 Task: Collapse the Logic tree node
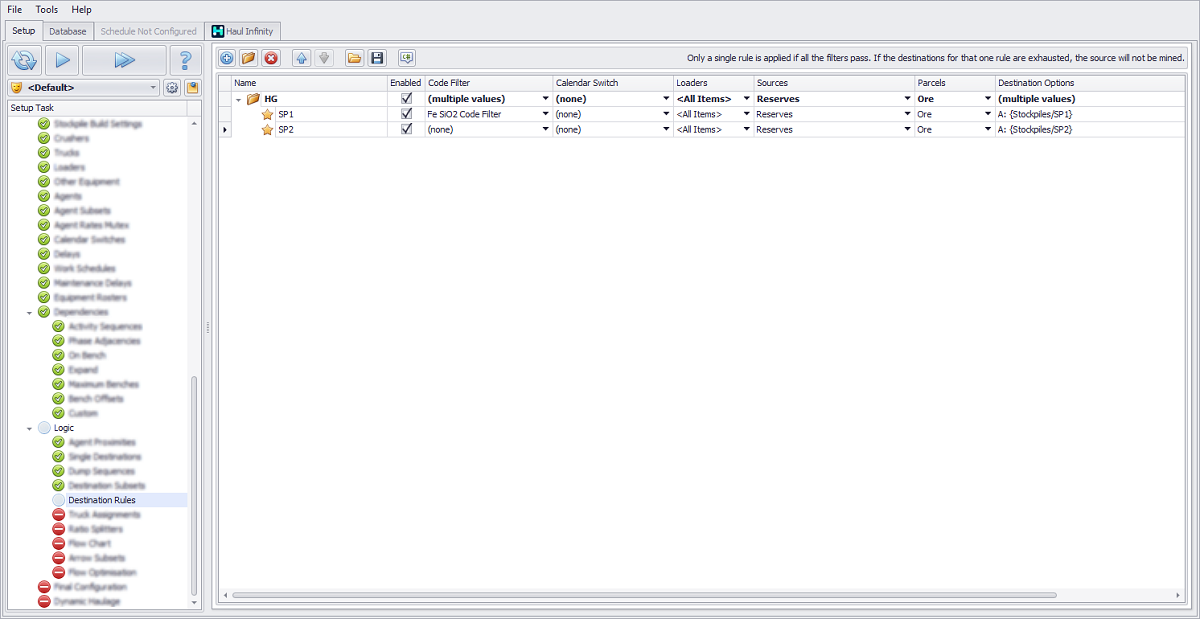[29, 428]
